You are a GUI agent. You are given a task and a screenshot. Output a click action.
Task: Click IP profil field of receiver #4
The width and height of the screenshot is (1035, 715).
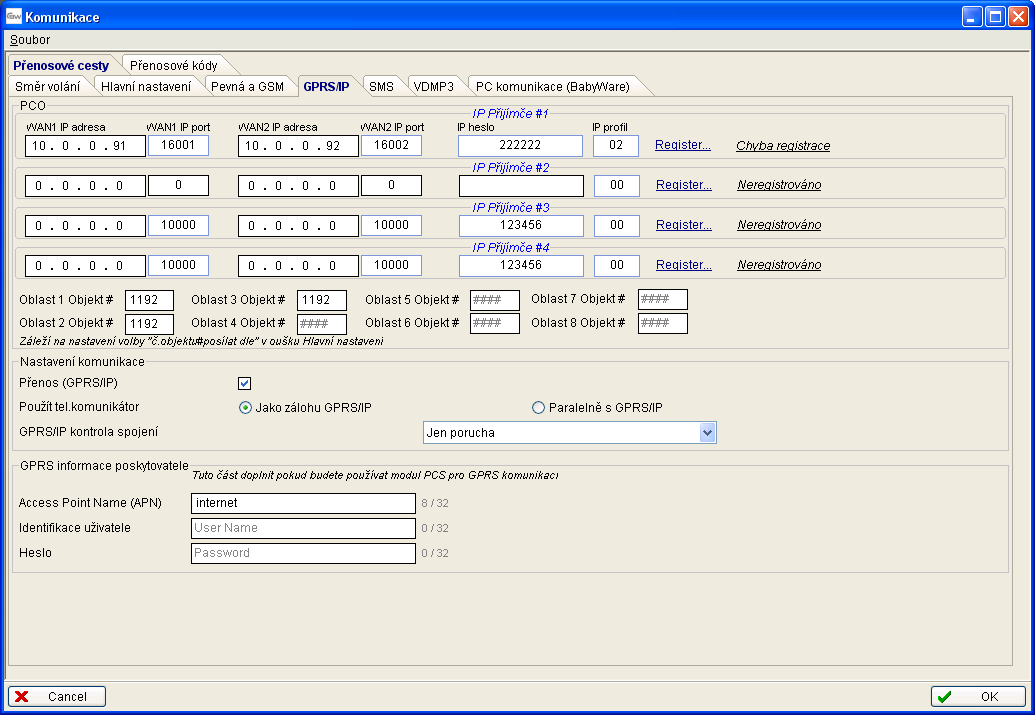pos(617,265)
